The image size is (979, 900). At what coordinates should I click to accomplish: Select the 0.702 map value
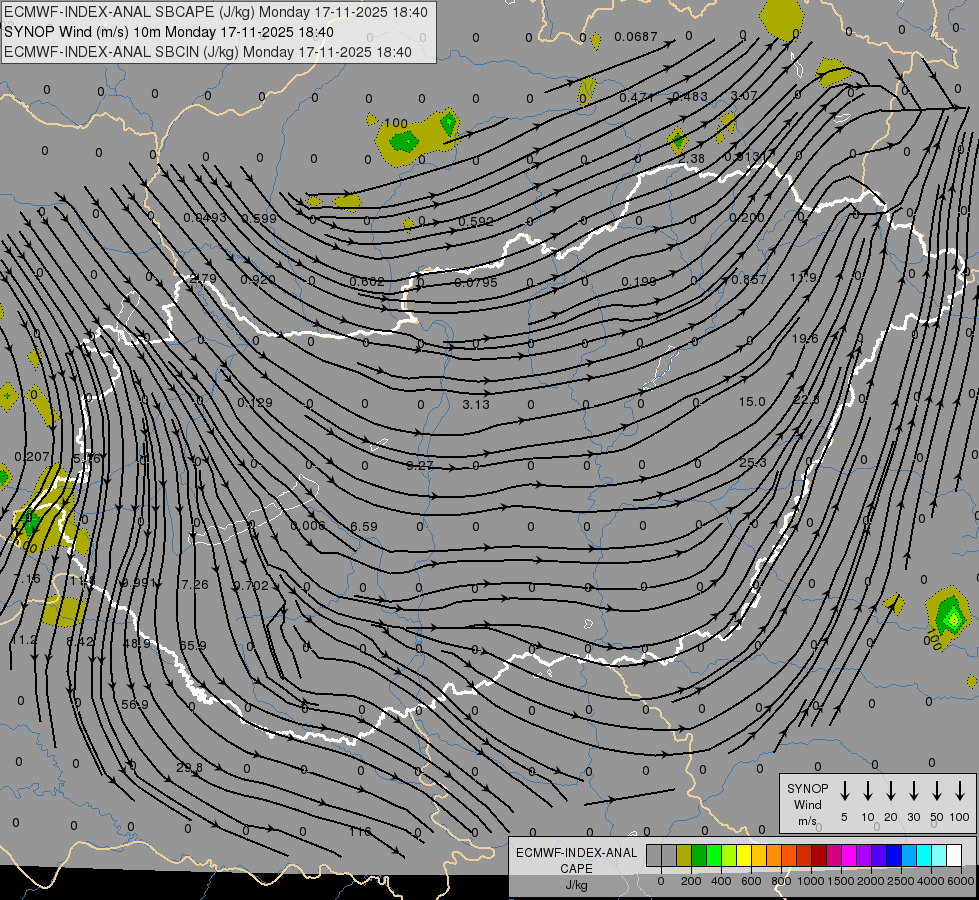(250, 586)
